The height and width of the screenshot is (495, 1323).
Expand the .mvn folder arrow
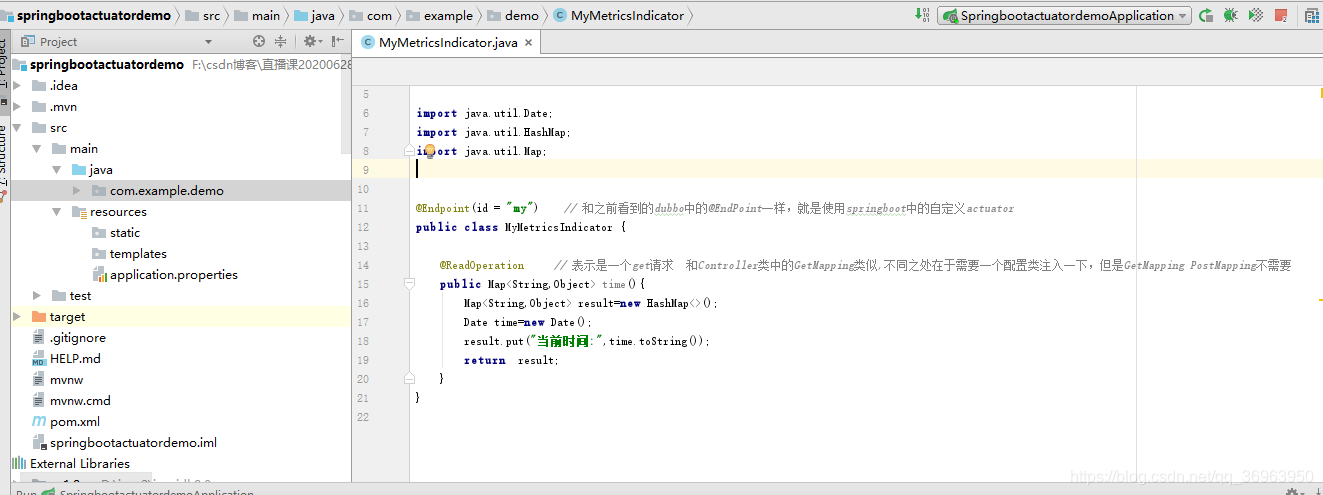17,107
